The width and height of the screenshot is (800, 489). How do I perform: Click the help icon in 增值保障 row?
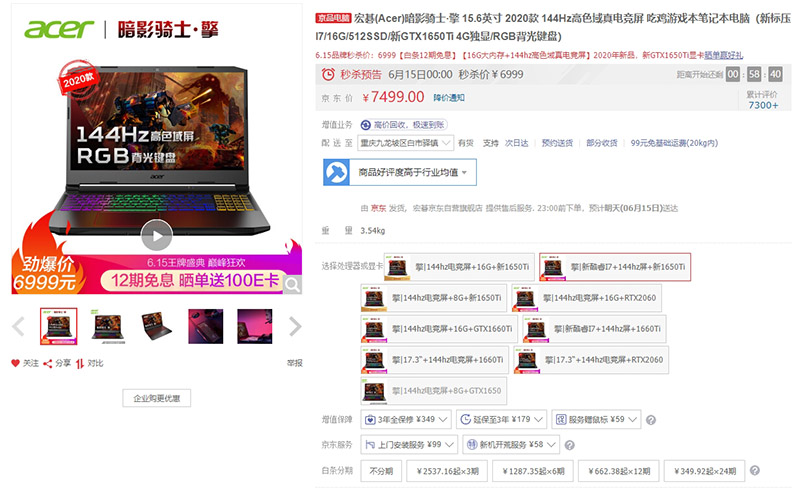point(651,420)
